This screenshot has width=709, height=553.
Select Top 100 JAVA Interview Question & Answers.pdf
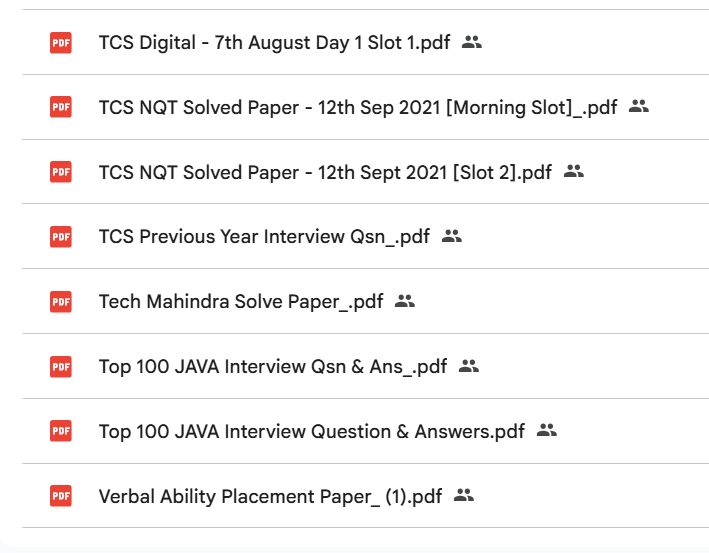point(311,431)
